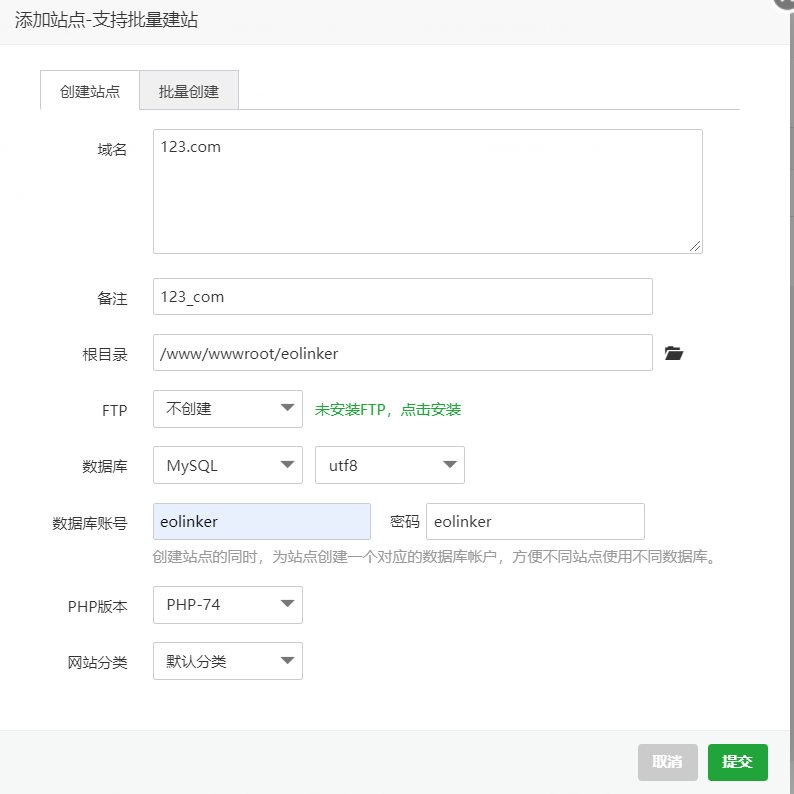Close the add site dialog
This screenshot has width=794, height=794.
pos(784,3)
